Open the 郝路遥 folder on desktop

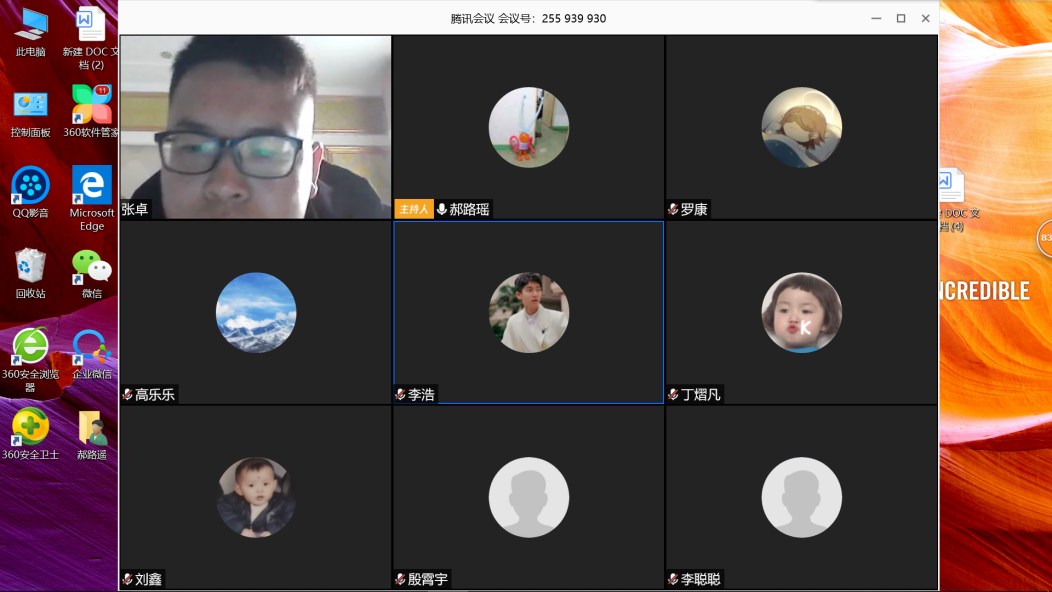point(91,427)
